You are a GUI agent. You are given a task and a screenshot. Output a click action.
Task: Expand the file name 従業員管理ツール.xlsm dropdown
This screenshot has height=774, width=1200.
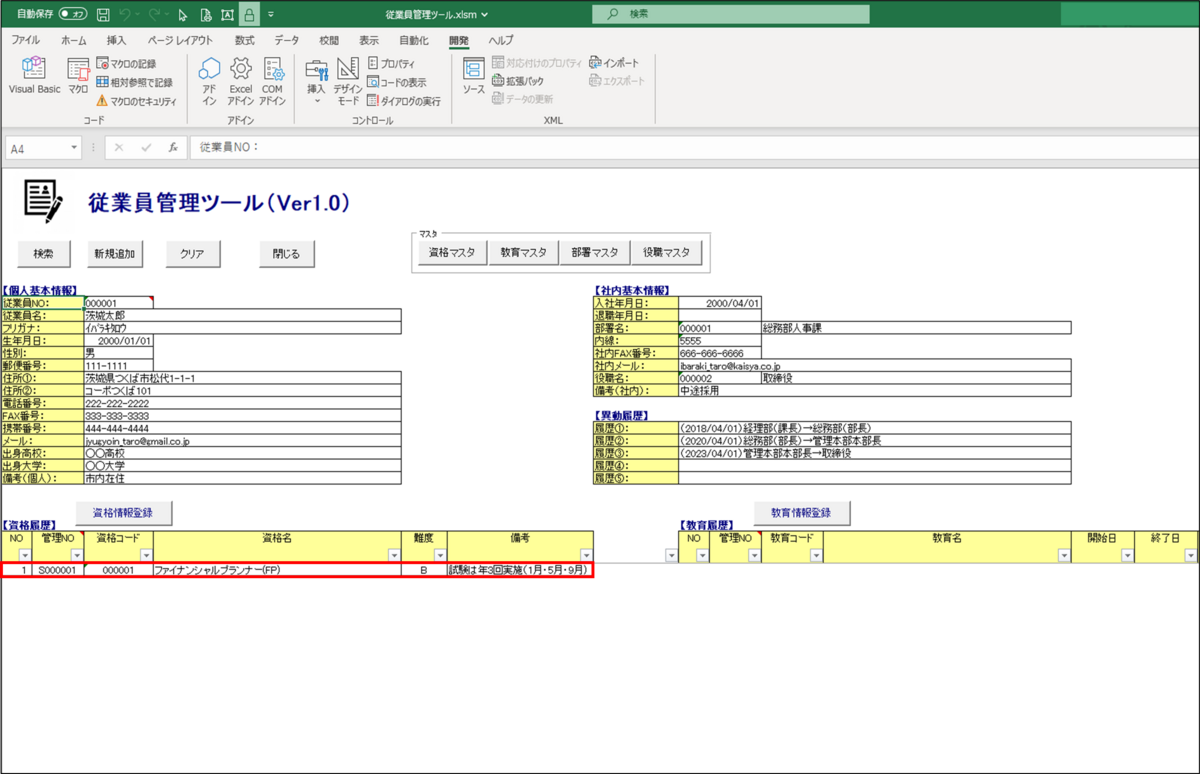pyautogui.click(x=484, y=15)
